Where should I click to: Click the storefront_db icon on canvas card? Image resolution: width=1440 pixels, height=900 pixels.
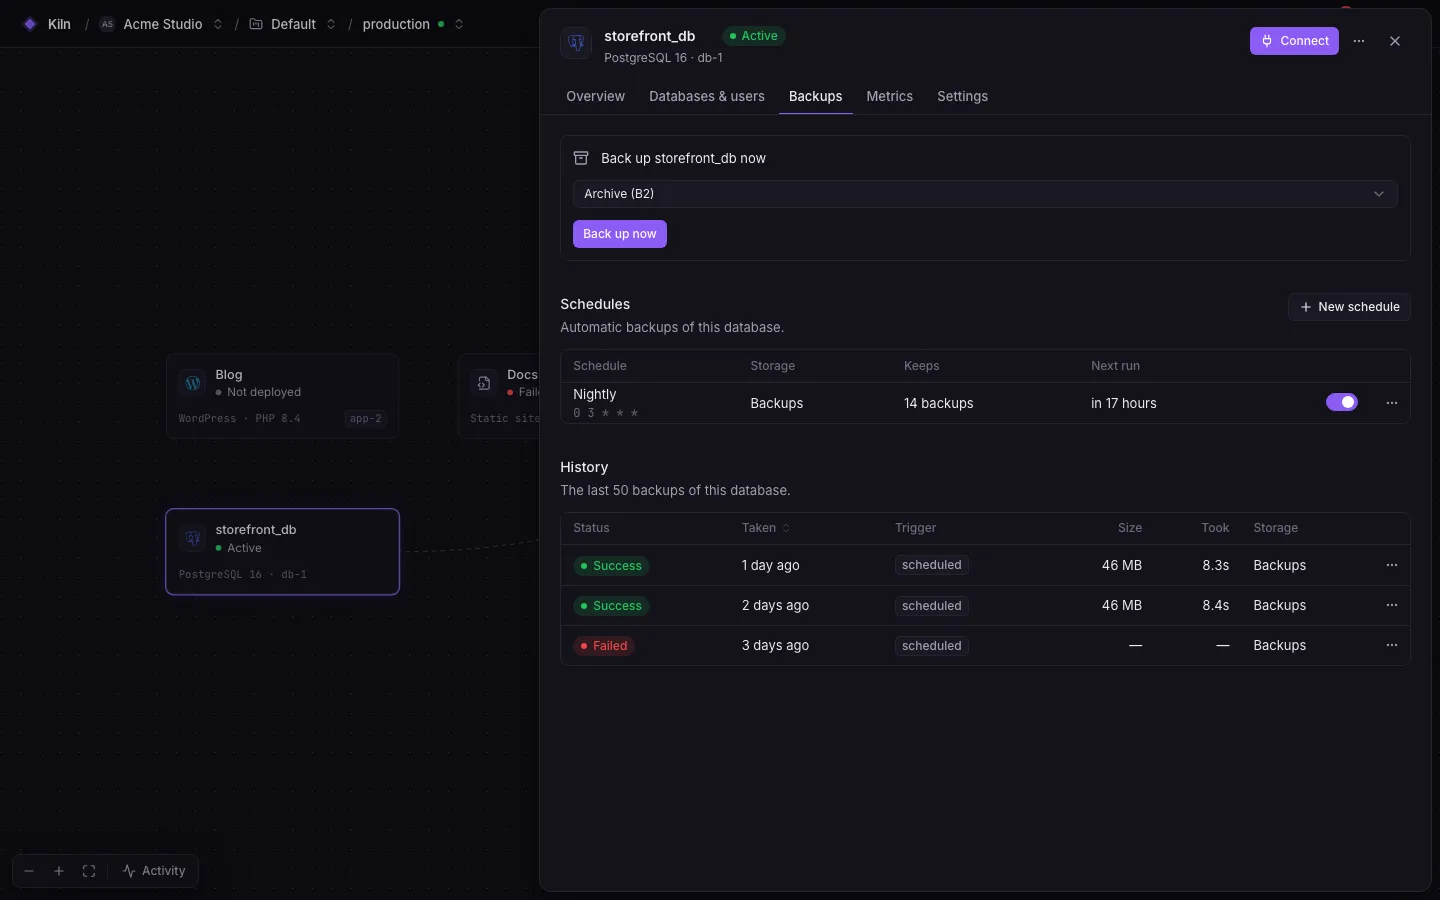[192, 538]
